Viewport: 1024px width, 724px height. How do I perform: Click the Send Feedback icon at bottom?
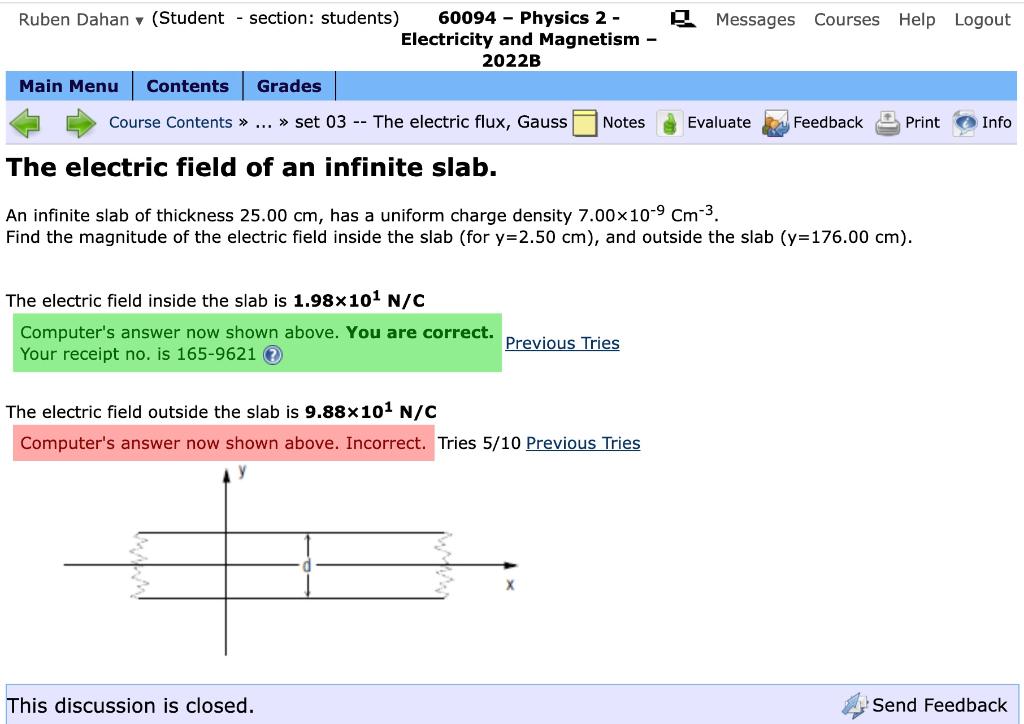(855, 705)
